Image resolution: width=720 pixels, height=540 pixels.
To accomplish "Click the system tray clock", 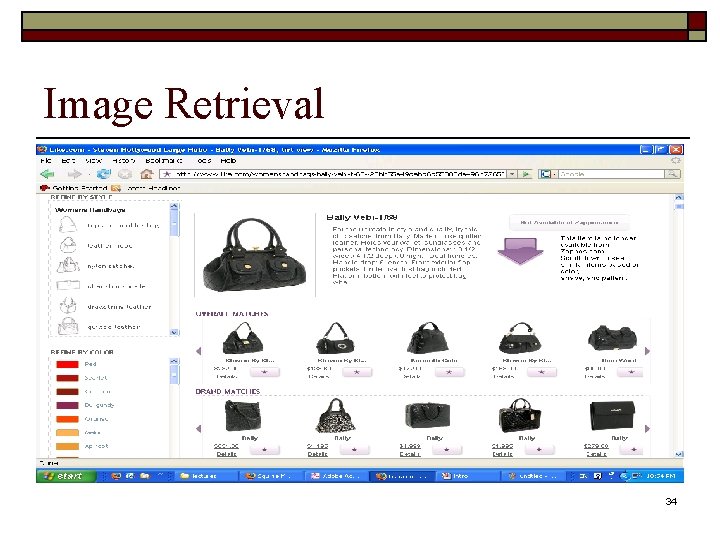I will pos(661,476).
